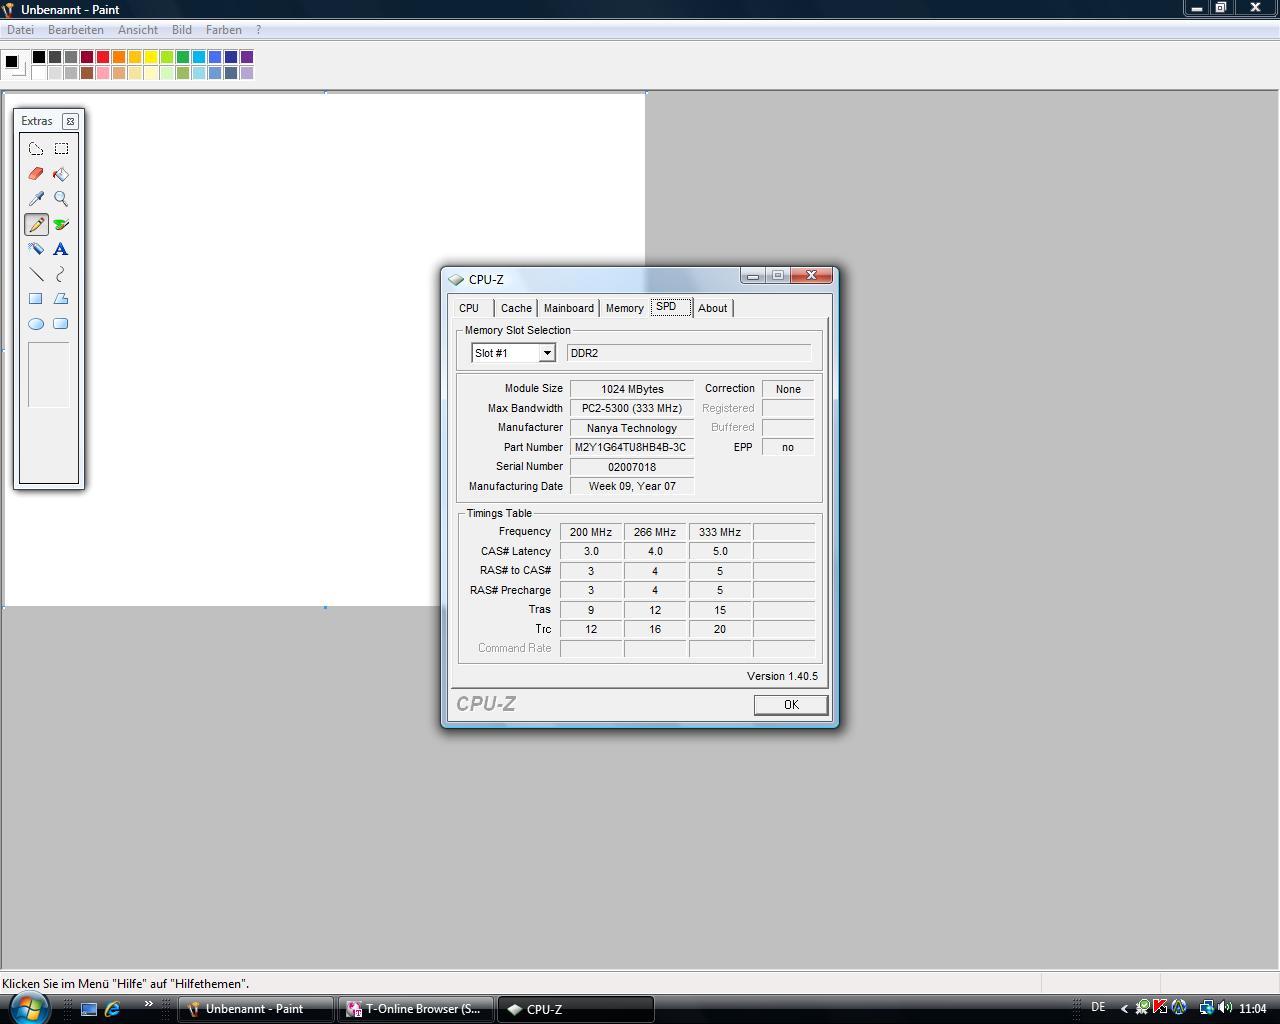
Task: Pick the bright red color swatch
Action: click(103, 57)
